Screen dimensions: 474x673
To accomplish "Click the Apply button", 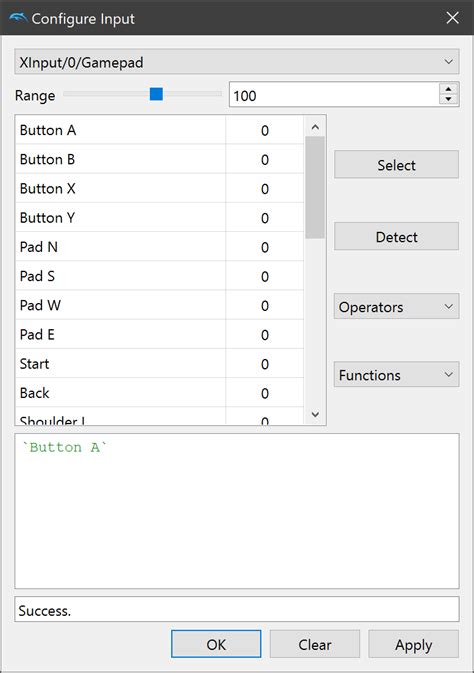I will click(413, 644).
